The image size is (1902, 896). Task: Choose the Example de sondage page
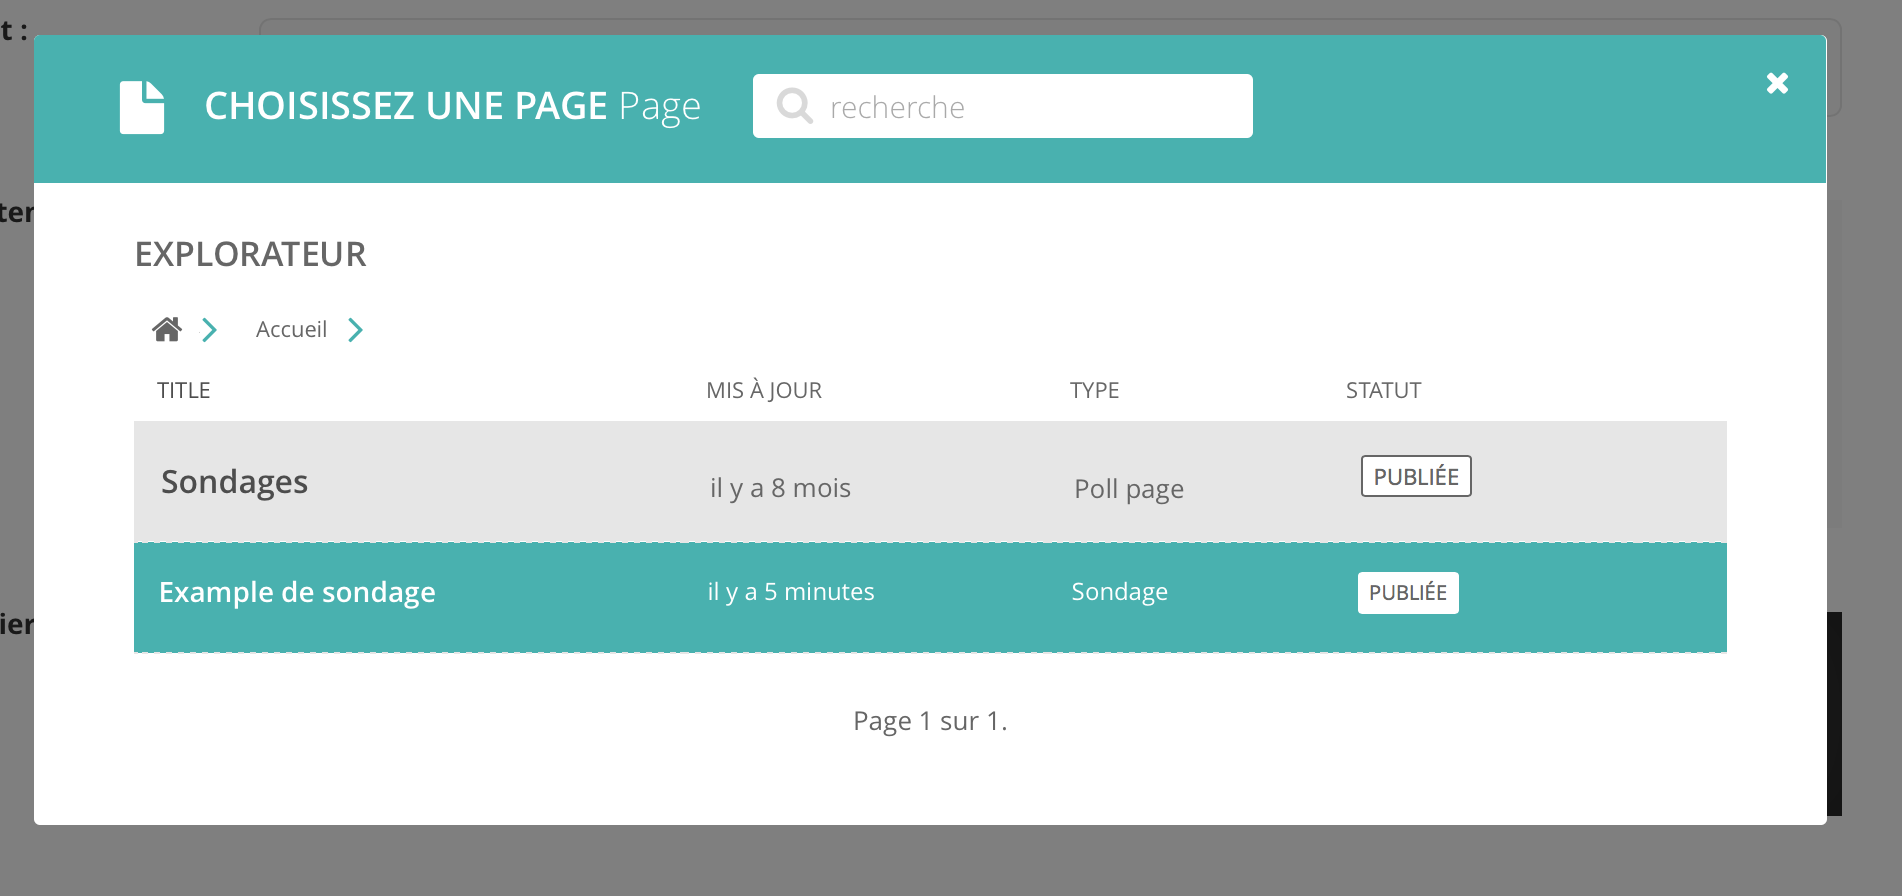(297, 592)
